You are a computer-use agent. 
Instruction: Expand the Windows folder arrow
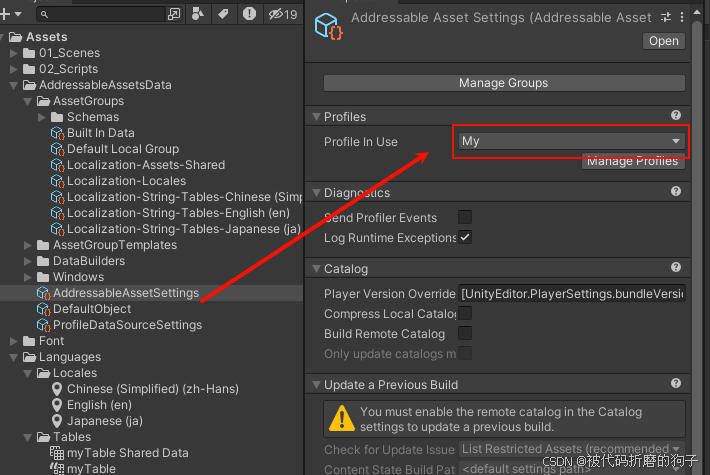point(28,277)
